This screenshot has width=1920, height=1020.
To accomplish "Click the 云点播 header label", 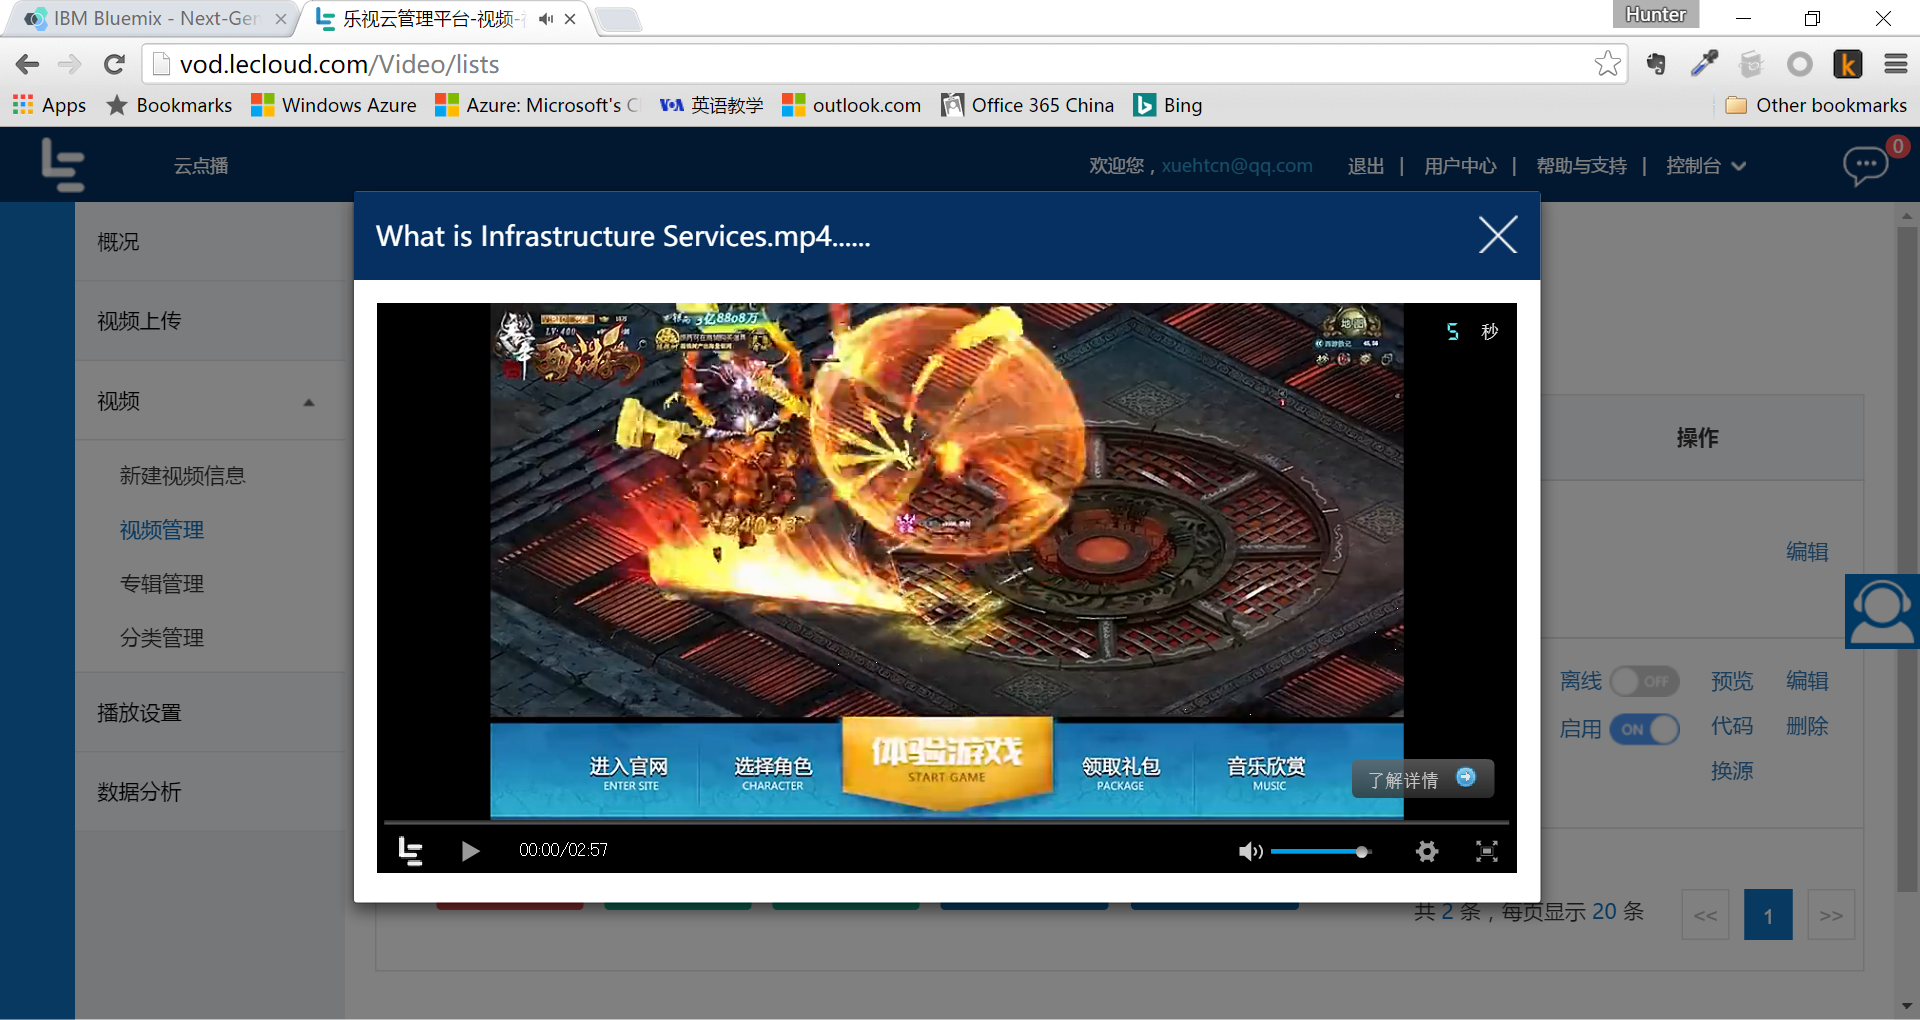I will (x=201, y=166).
